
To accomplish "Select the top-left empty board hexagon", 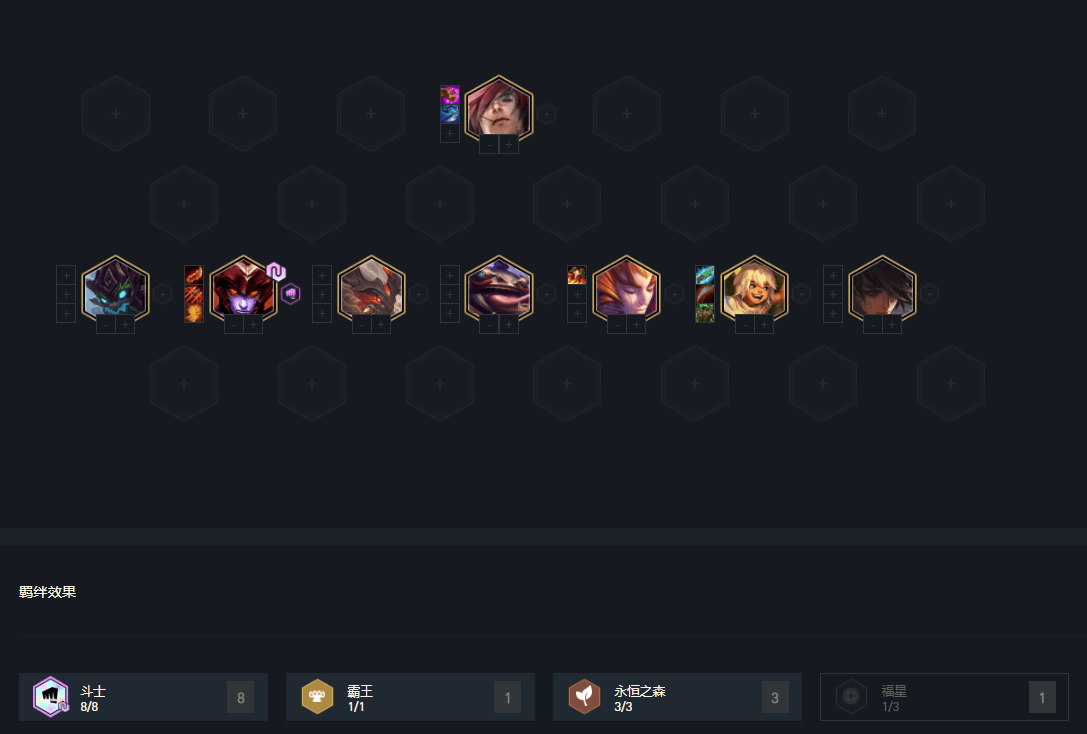I will coord(116,114).
